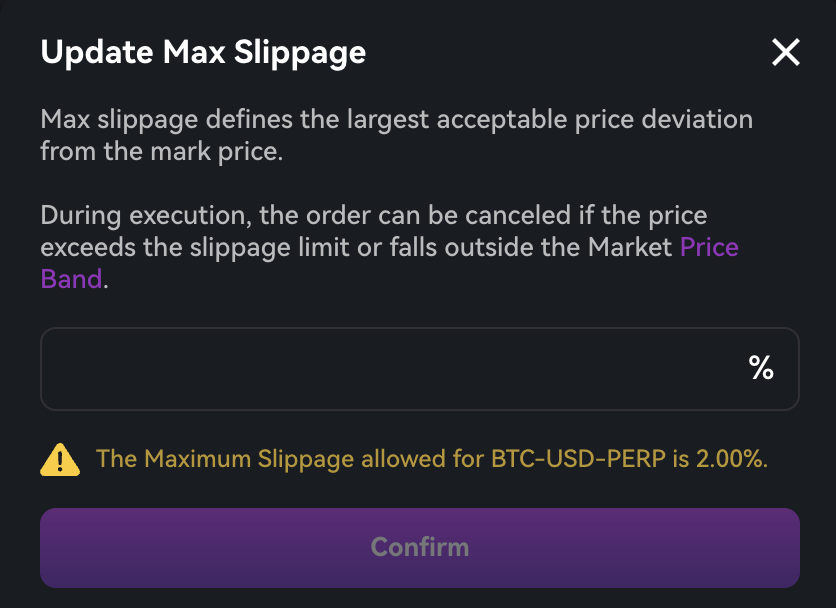Click the percent symbol in slippage field
Viewport: 836px width, 608px height.
click(761, 368)
